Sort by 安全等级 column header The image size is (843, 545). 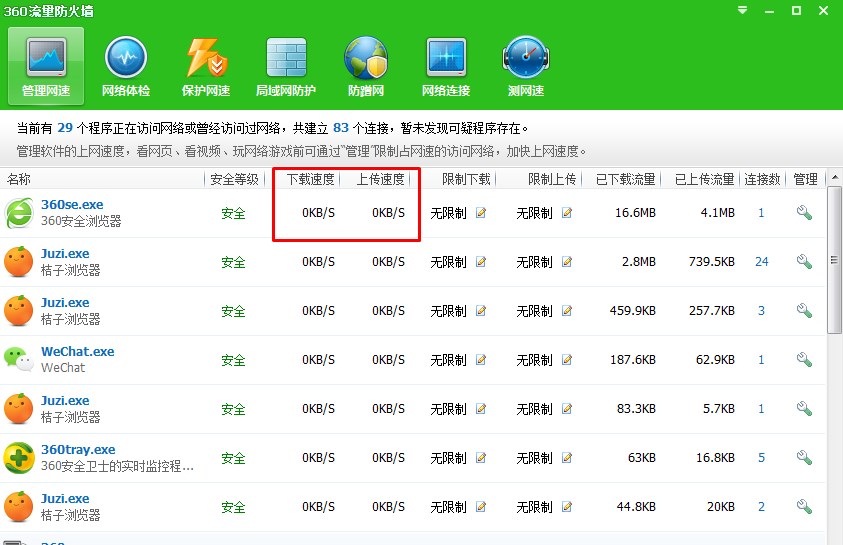click(234, 179)
